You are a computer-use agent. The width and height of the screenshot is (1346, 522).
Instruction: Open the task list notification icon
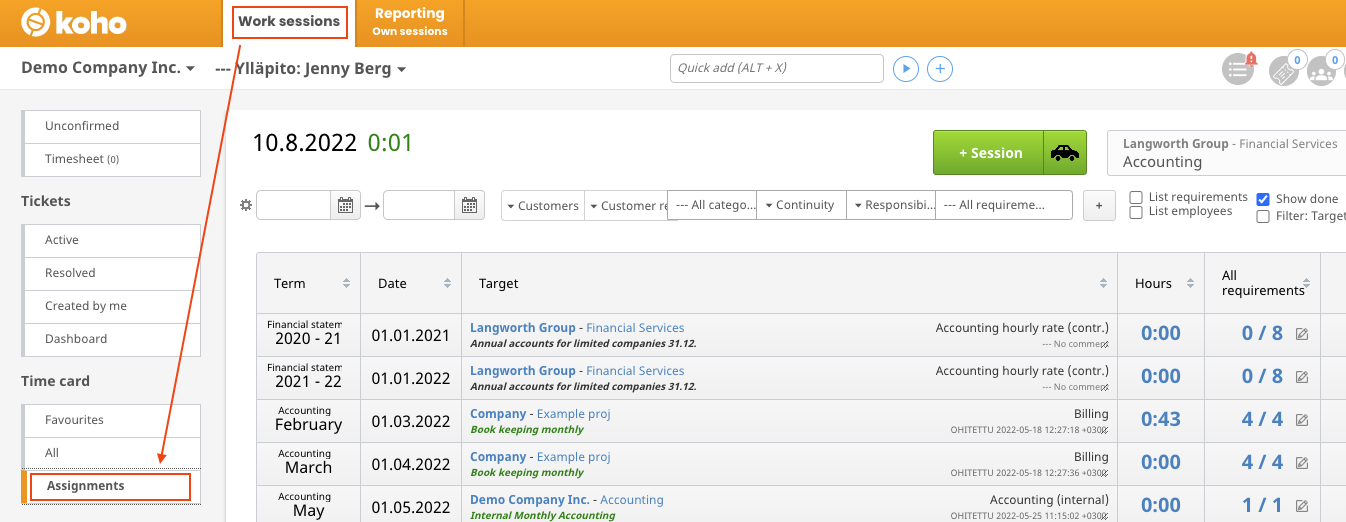[1239, 69]
